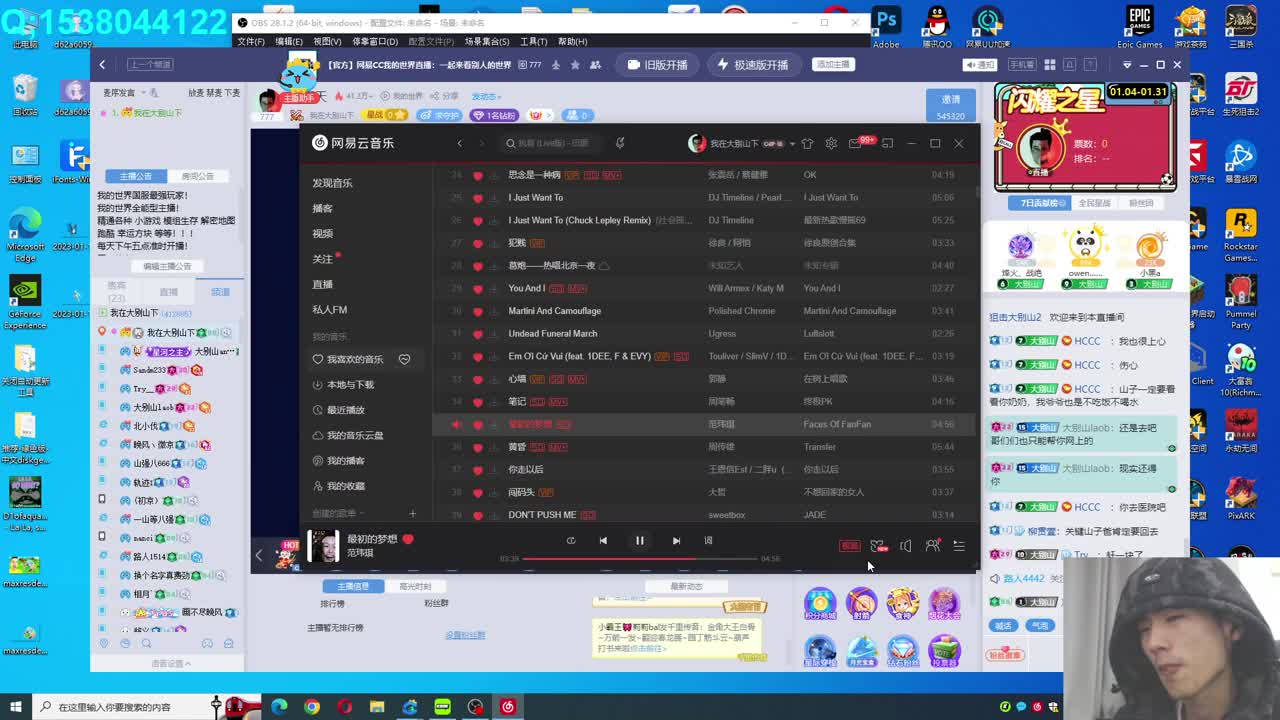Unlike the song Martini And Camouflage
The image size is (1280, 720).
(x=477, y=311)
